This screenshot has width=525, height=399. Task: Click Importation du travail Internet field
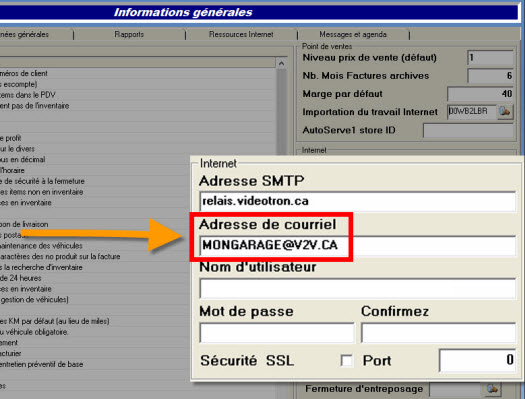coord(472,111)
